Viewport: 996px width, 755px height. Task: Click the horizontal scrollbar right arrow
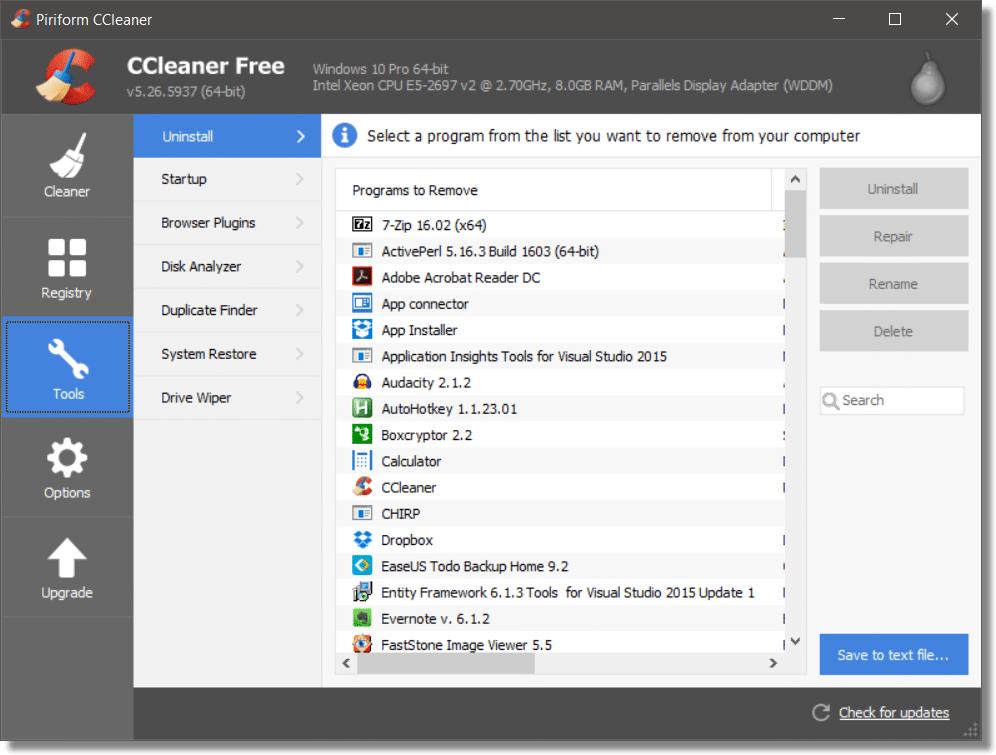point(773,663)
